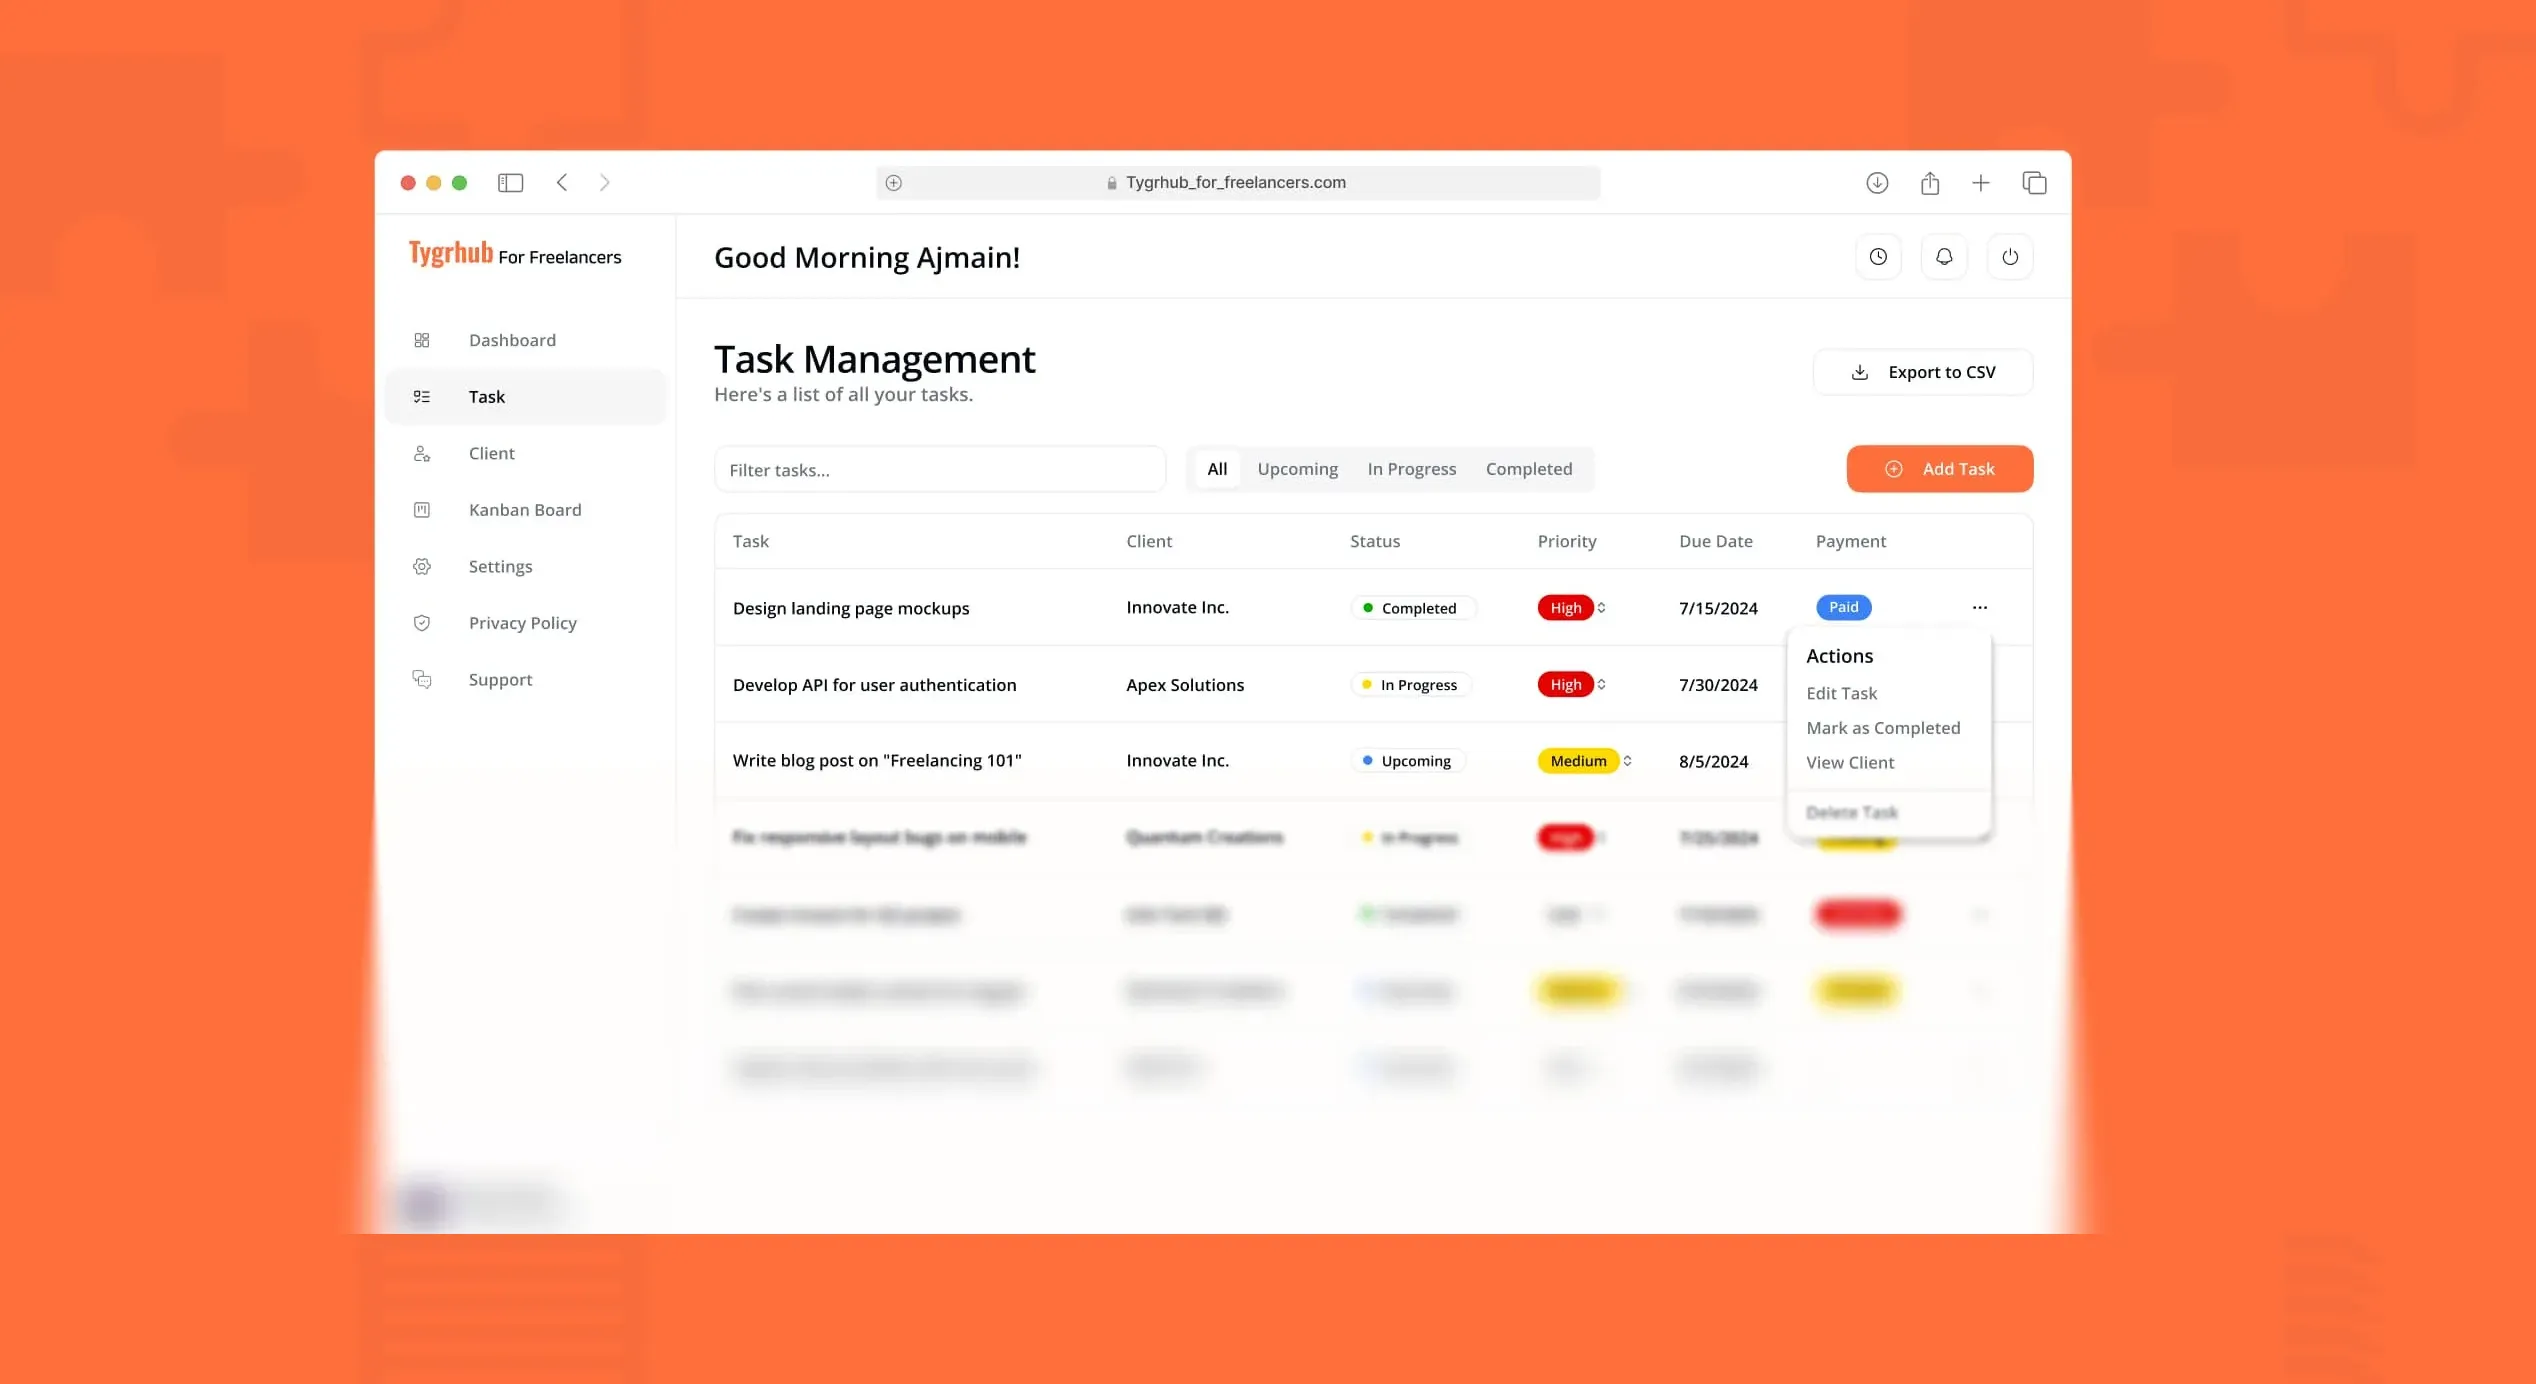Click the power logout icon

[x=2010, y=257]
